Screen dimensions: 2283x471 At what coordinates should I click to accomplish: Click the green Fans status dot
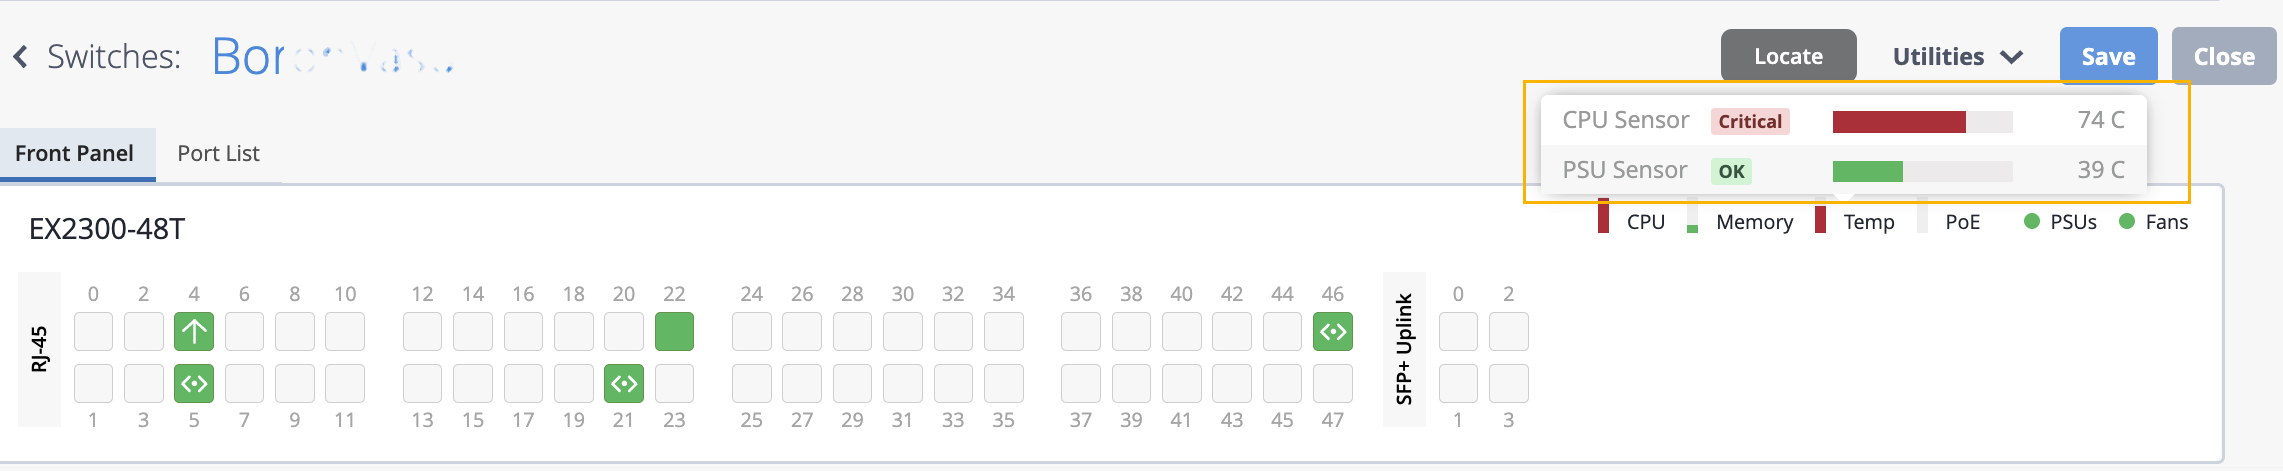pos(2127,222)
